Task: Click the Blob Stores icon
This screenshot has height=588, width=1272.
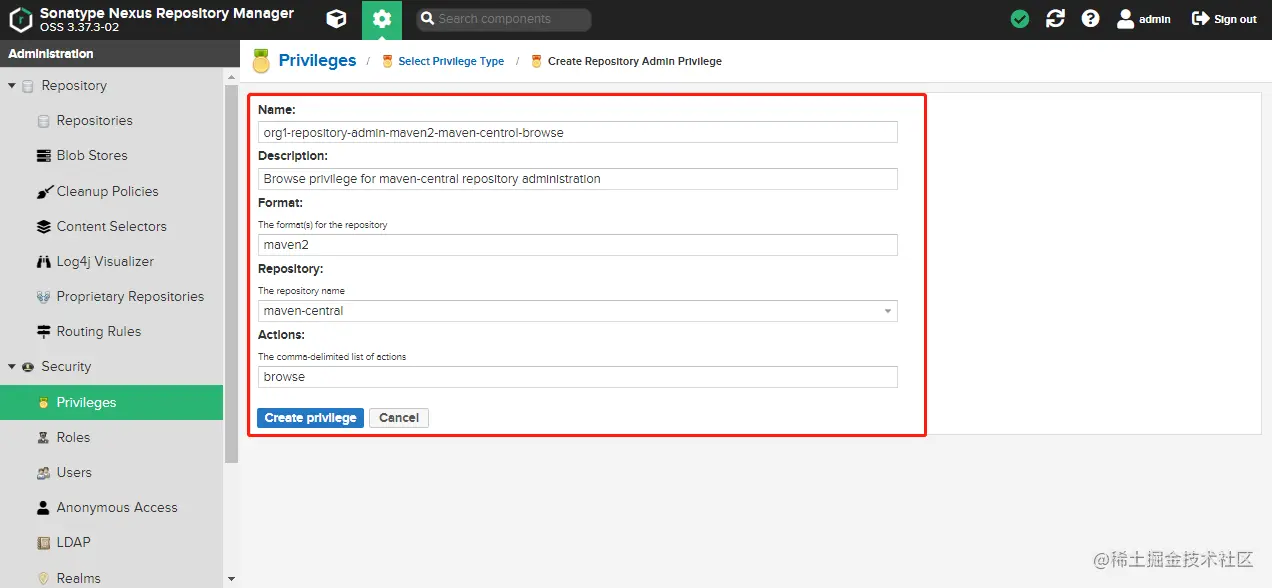Action: (x=43, y=156)
